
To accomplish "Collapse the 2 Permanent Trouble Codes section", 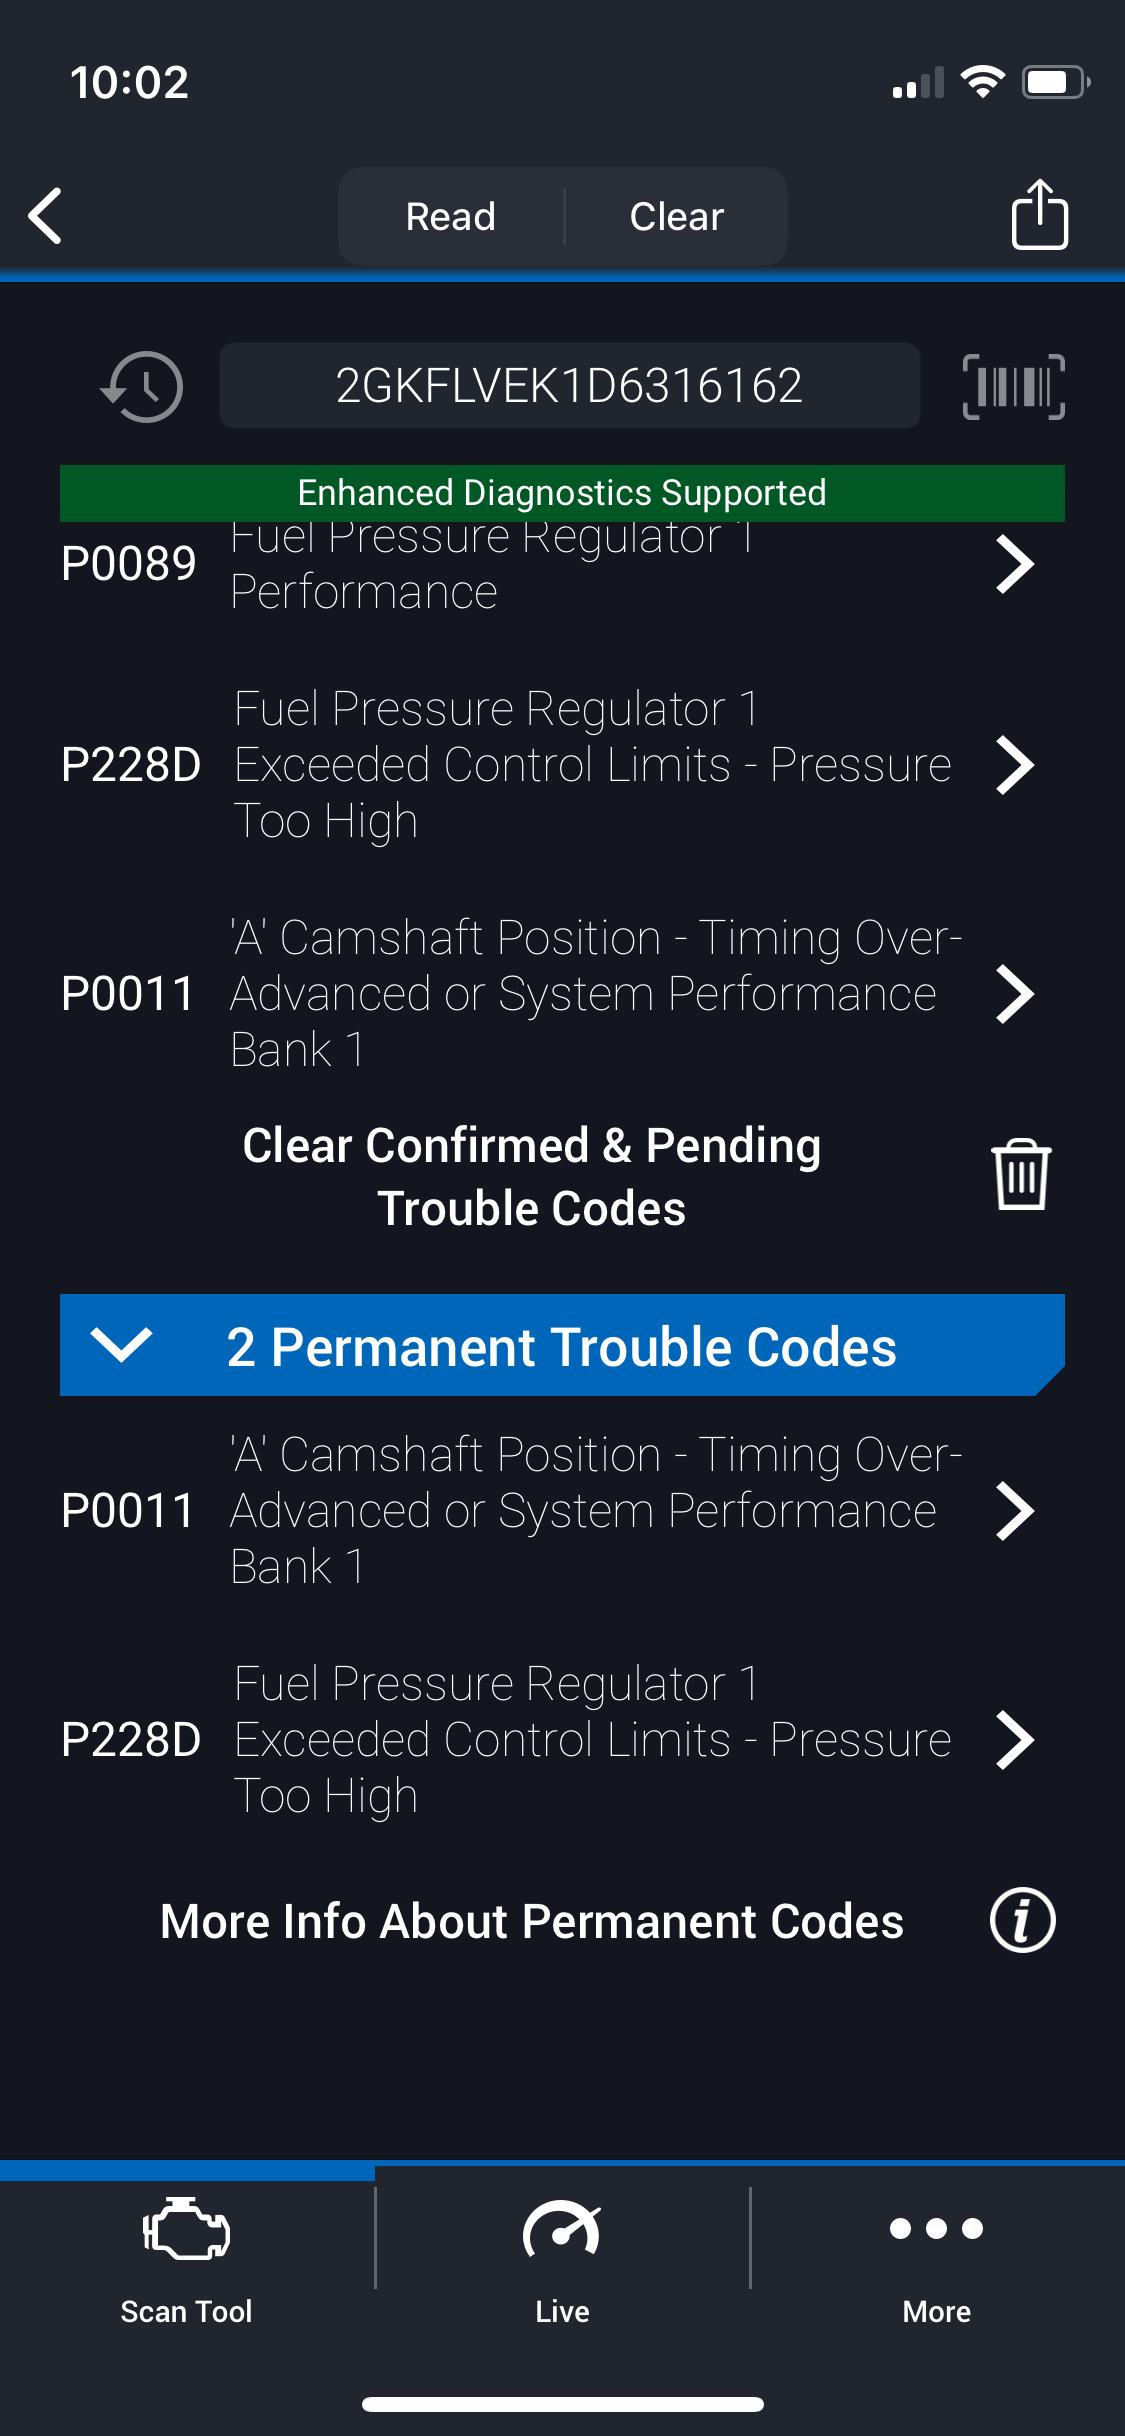I will click(121, 1345).
